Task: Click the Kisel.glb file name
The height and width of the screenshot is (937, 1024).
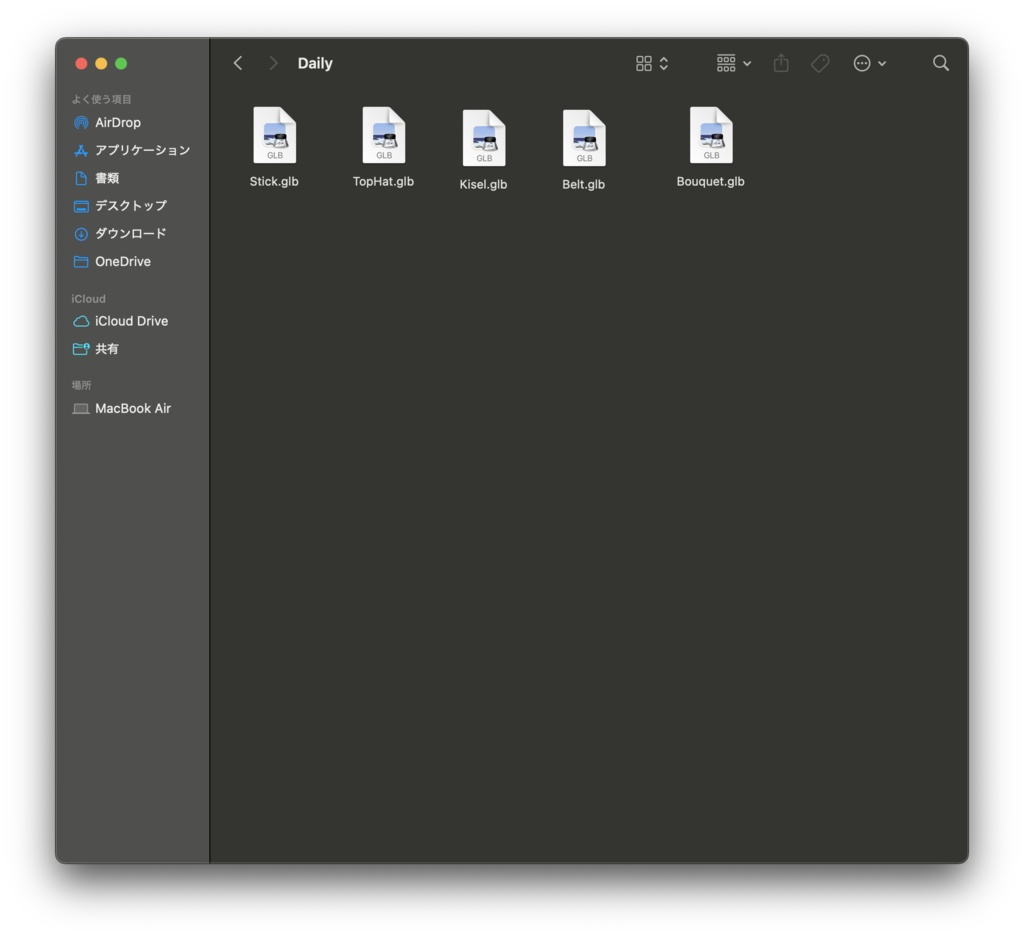Action: coord(483,184)
